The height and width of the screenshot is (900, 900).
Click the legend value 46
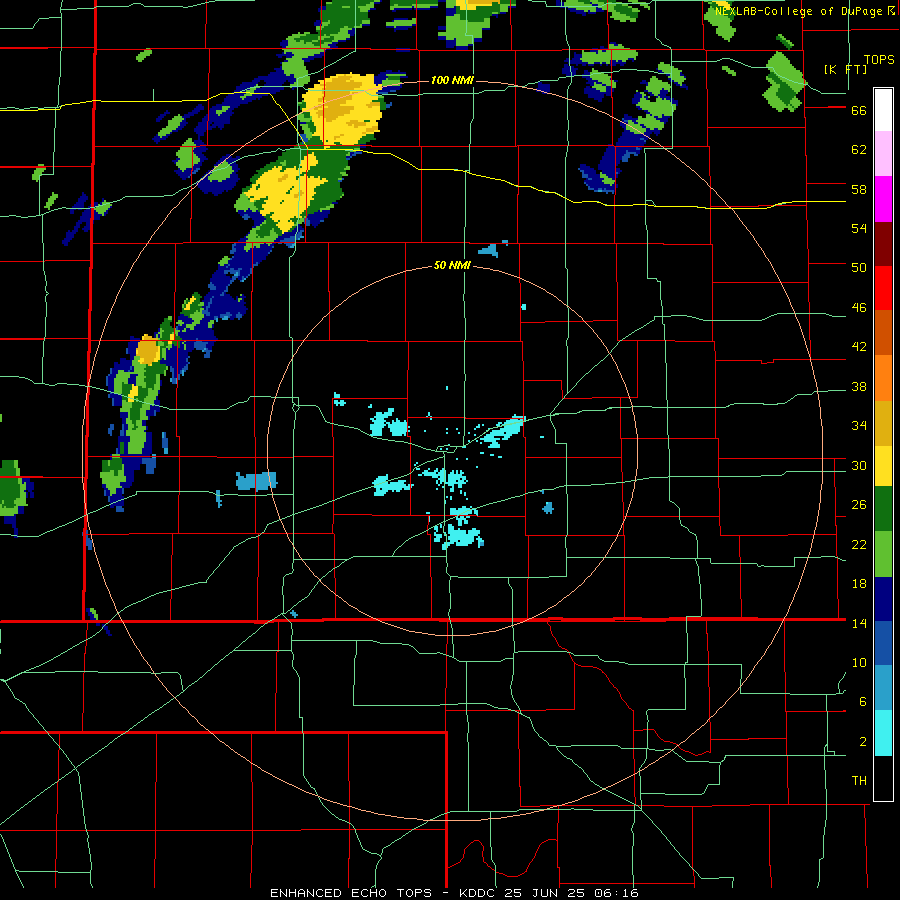(859, 307)
